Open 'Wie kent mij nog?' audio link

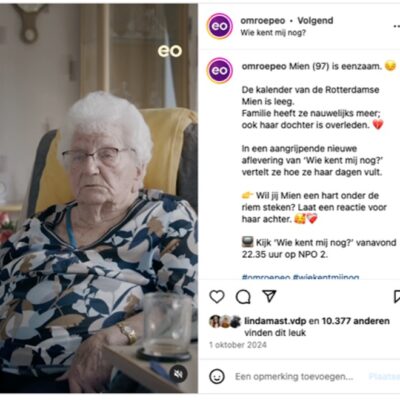click(273, 33)
